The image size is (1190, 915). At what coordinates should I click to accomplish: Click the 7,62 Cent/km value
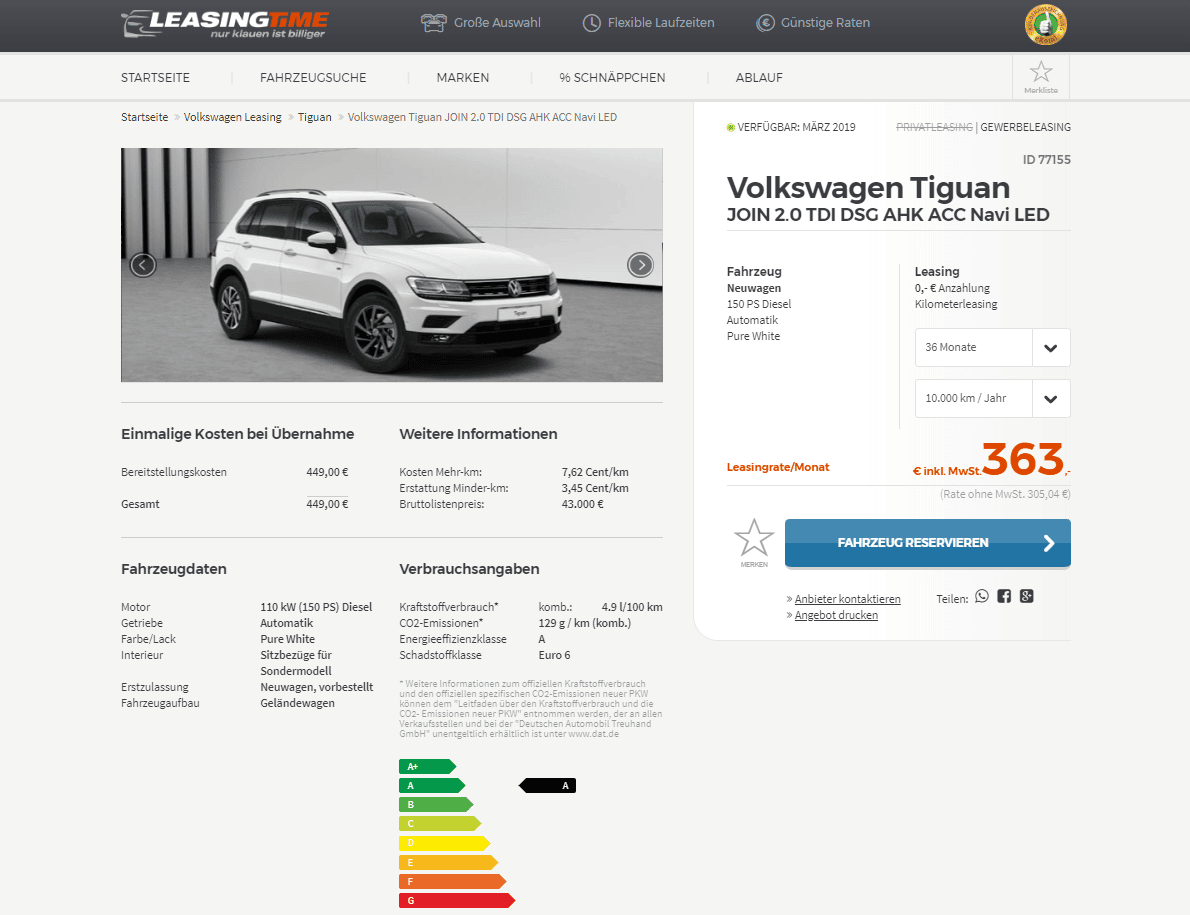pyautogui.click(x=595, y=472)
